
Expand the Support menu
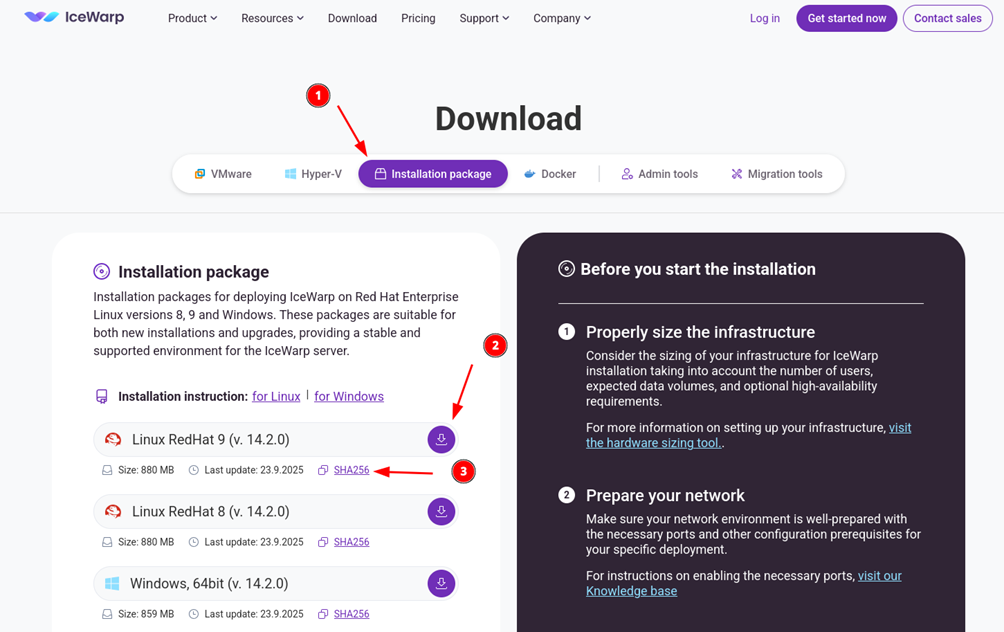pyautogui.click(x=484, y=18)
